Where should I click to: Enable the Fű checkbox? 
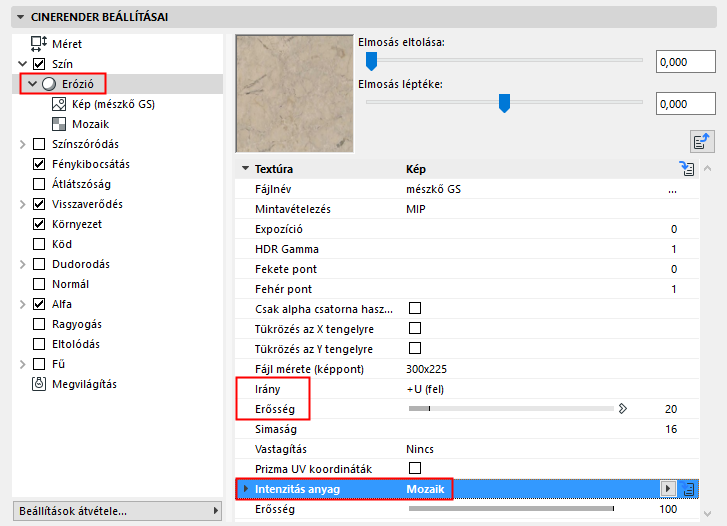tap(39, 364)
